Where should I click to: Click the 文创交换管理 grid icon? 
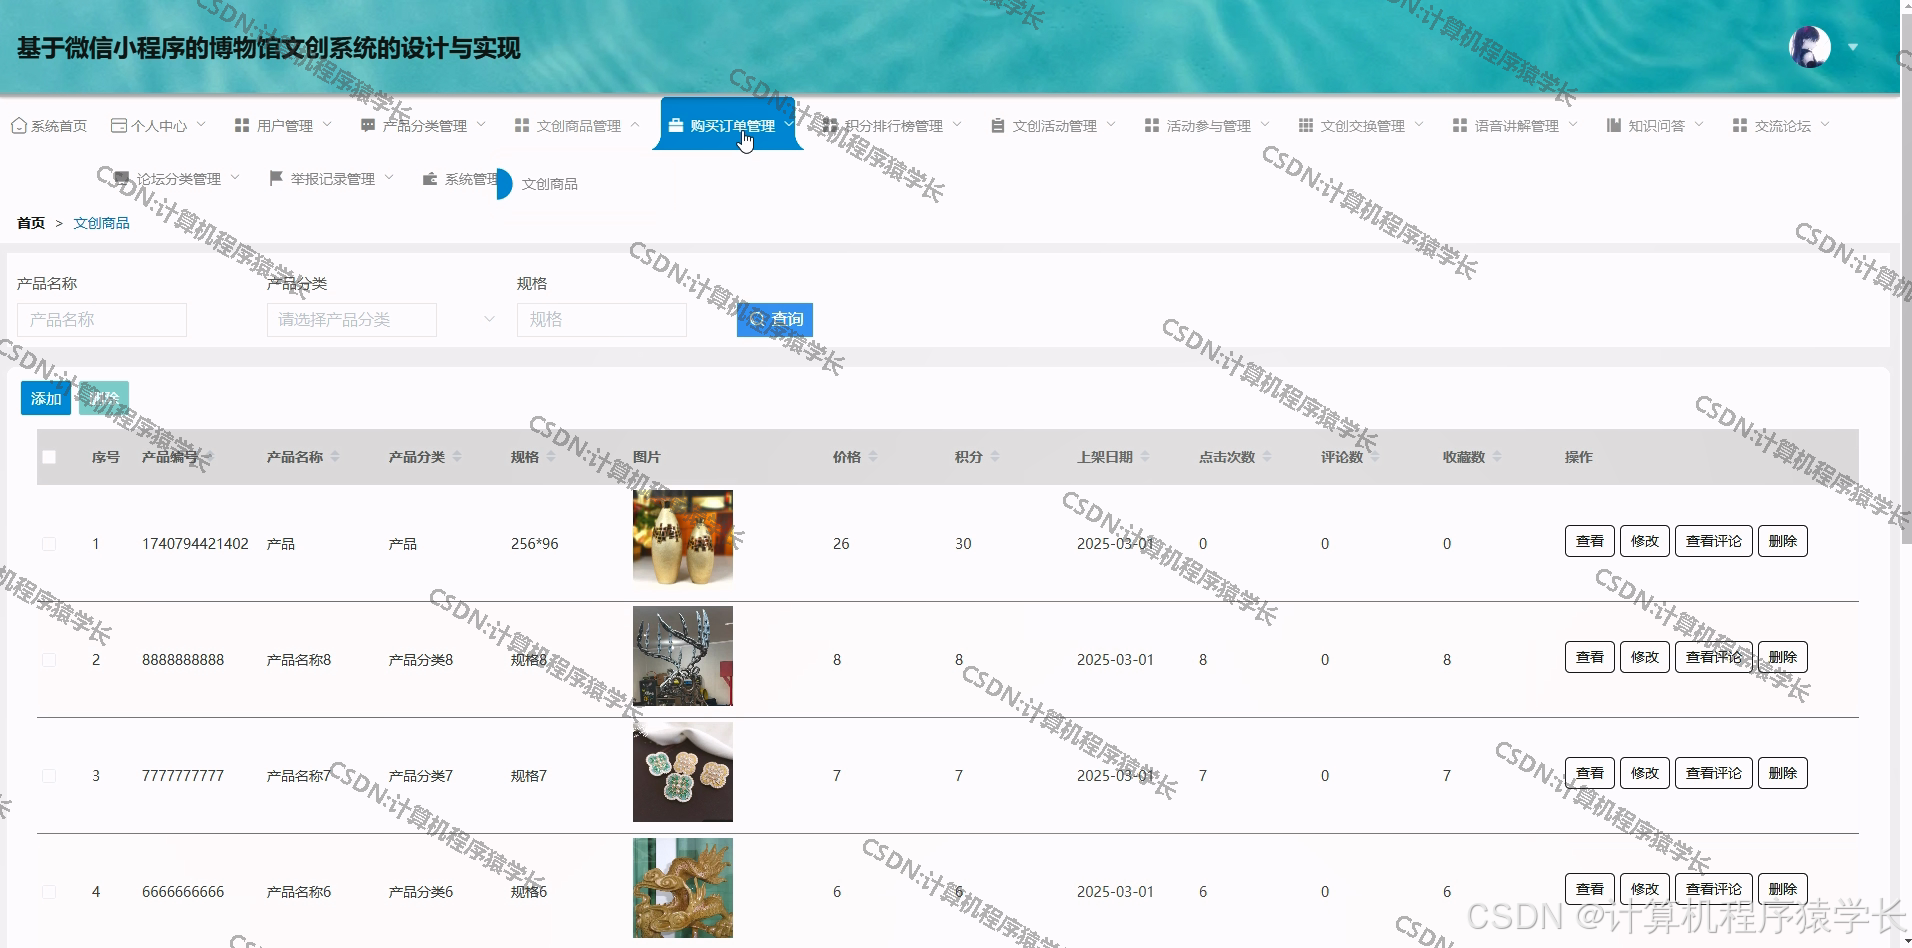(x=1306, y=126)
